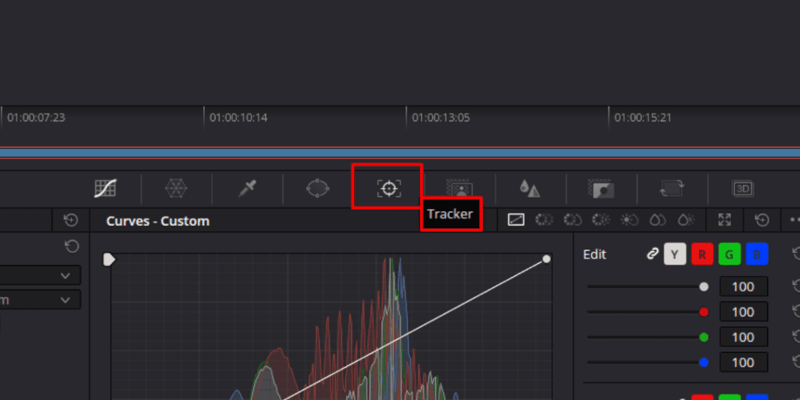
Task: Open the Tracker palette
Action: coord(389,188)
